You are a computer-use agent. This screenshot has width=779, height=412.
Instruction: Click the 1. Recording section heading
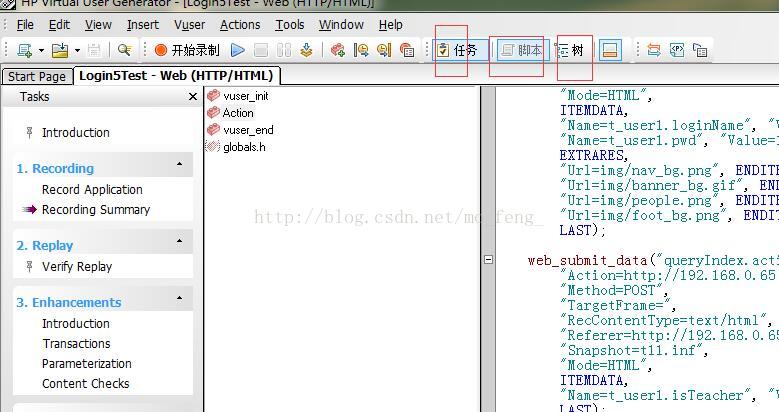pos(55,168)
